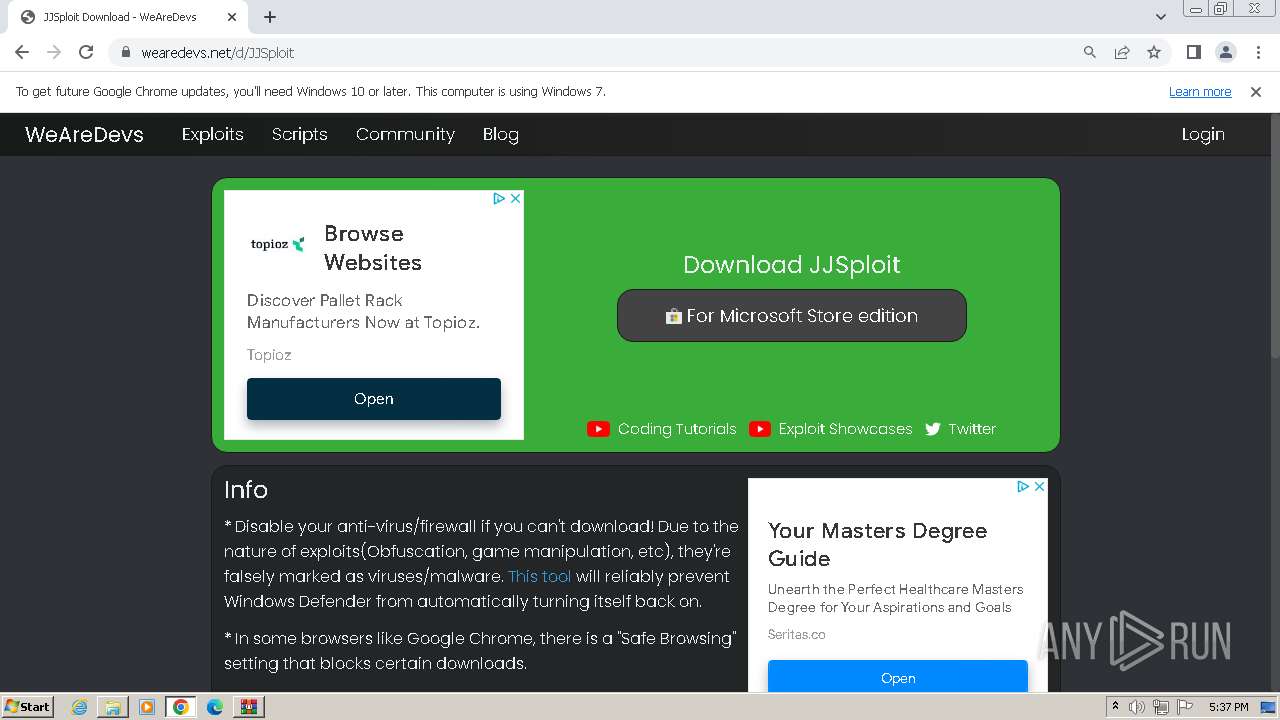Launch Internet Explorer from the taskbar
The width and height of the screenshot is (1280, 720).
(80, 707)
